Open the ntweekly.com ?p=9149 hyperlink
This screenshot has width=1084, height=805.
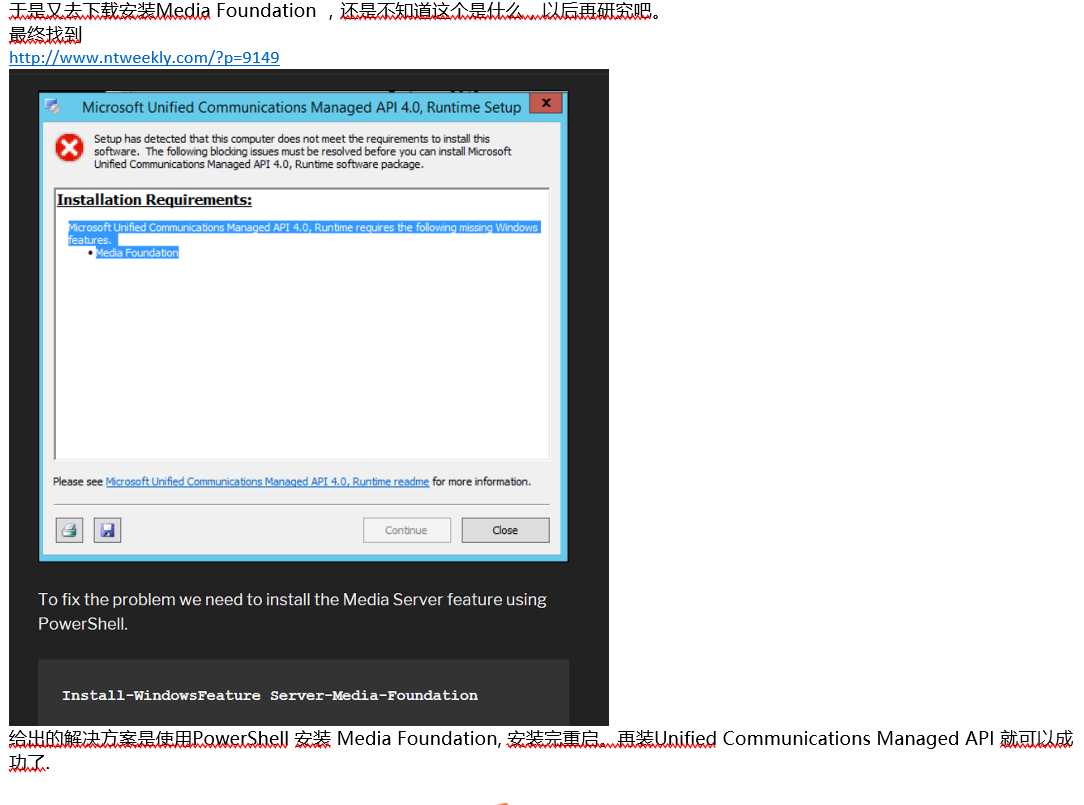[144, 57]
